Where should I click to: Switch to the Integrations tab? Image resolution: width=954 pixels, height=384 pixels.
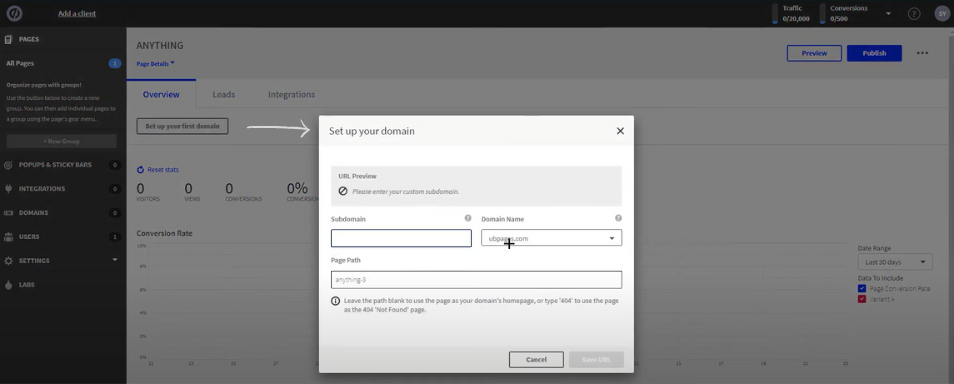coord(291,94)
